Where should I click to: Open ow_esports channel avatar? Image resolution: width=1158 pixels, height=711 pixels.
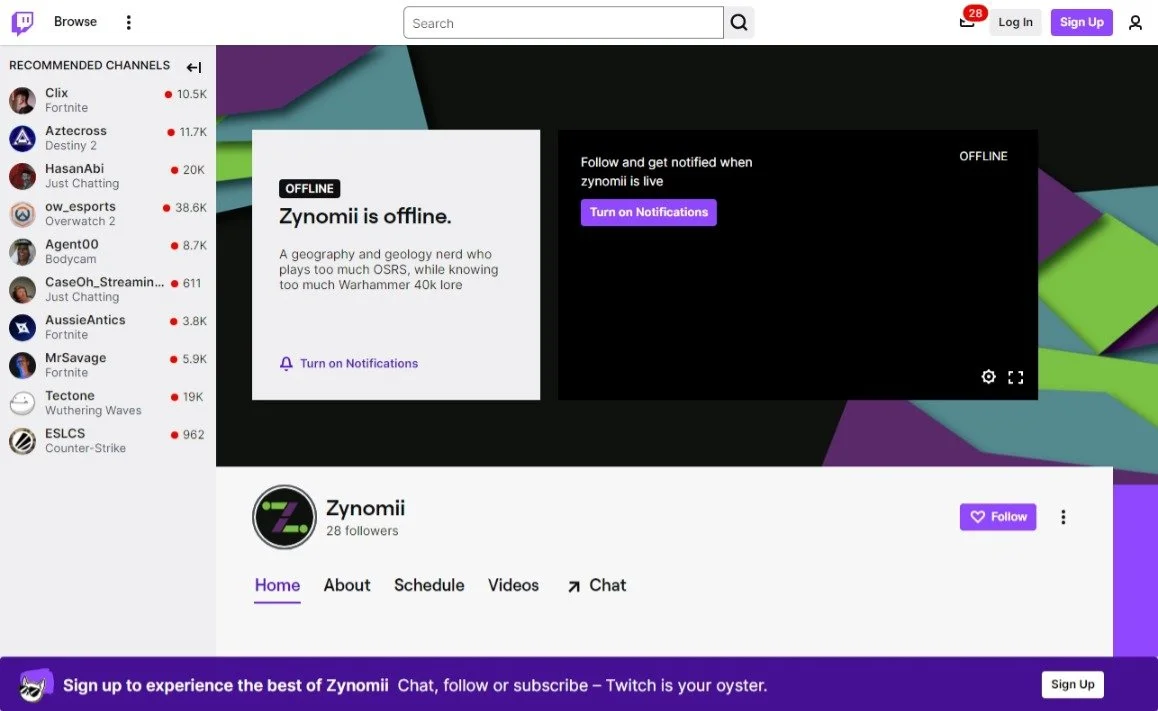(x=22, y=214)
